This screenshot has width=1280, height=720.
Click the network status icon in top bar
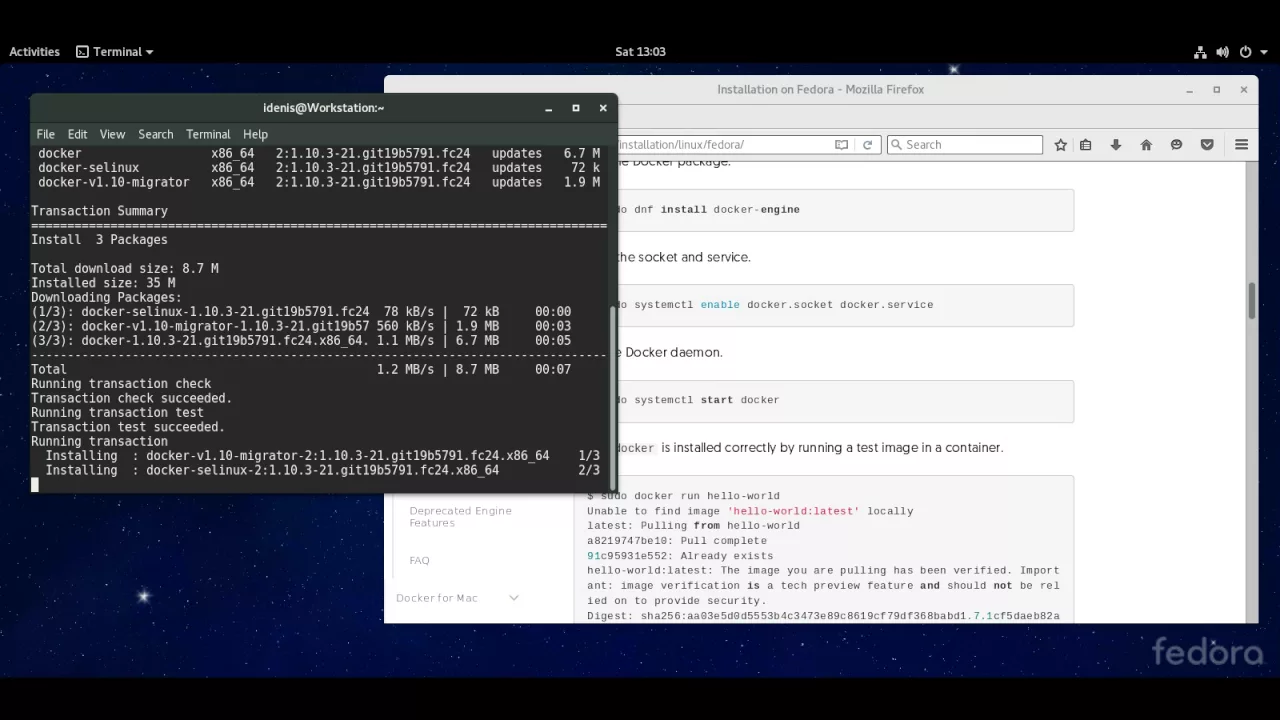click(1200, 52)
